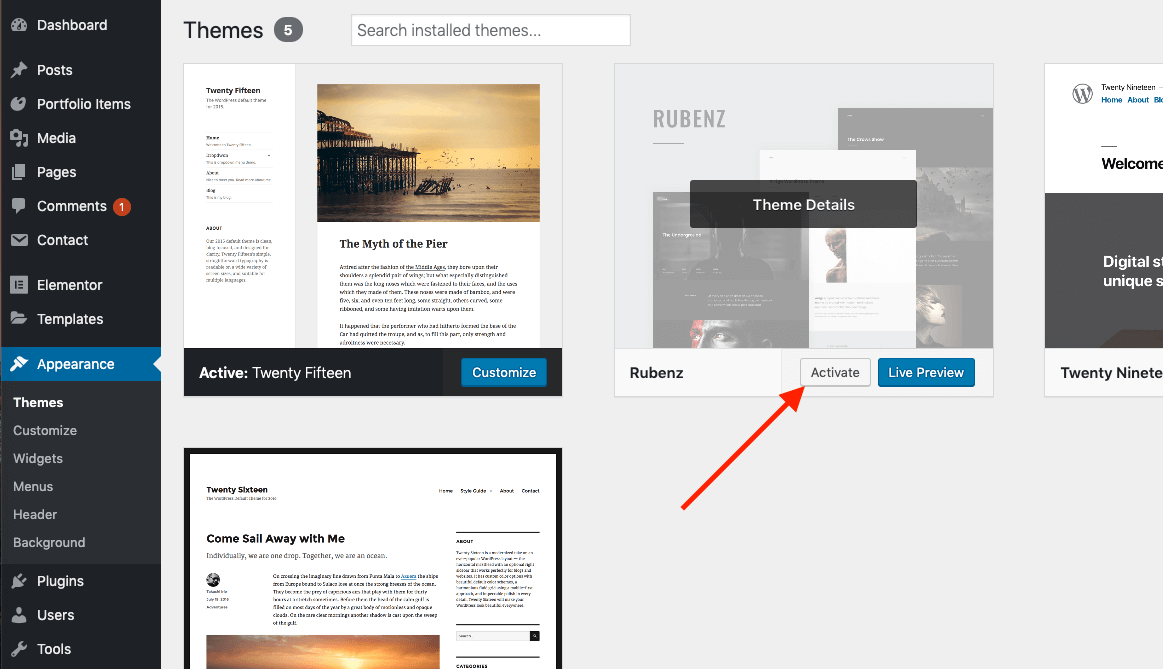
Task: Click the Pages icon in sidebar
Action: pyautogui.click(x=19, y=172)
